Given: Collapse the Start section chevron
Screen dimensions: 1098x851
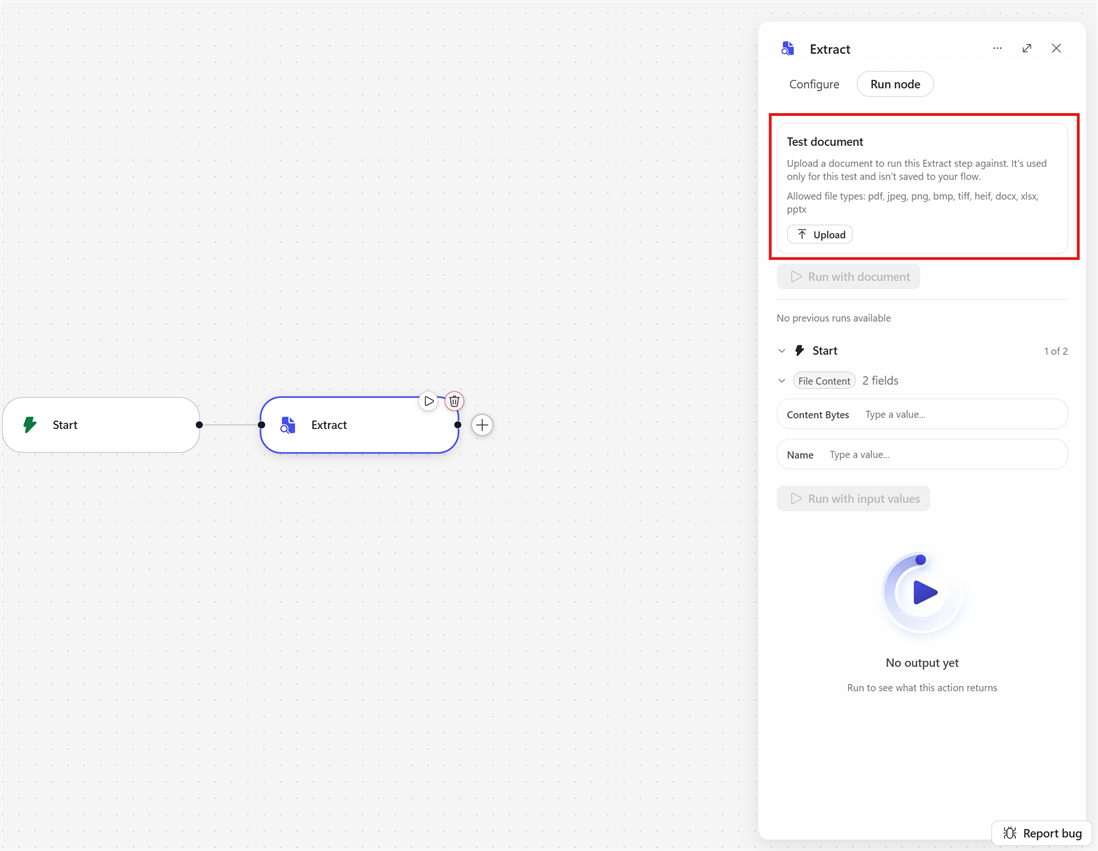Looking at the screenshot, I should pyautogui.click(x=782, y=351).
